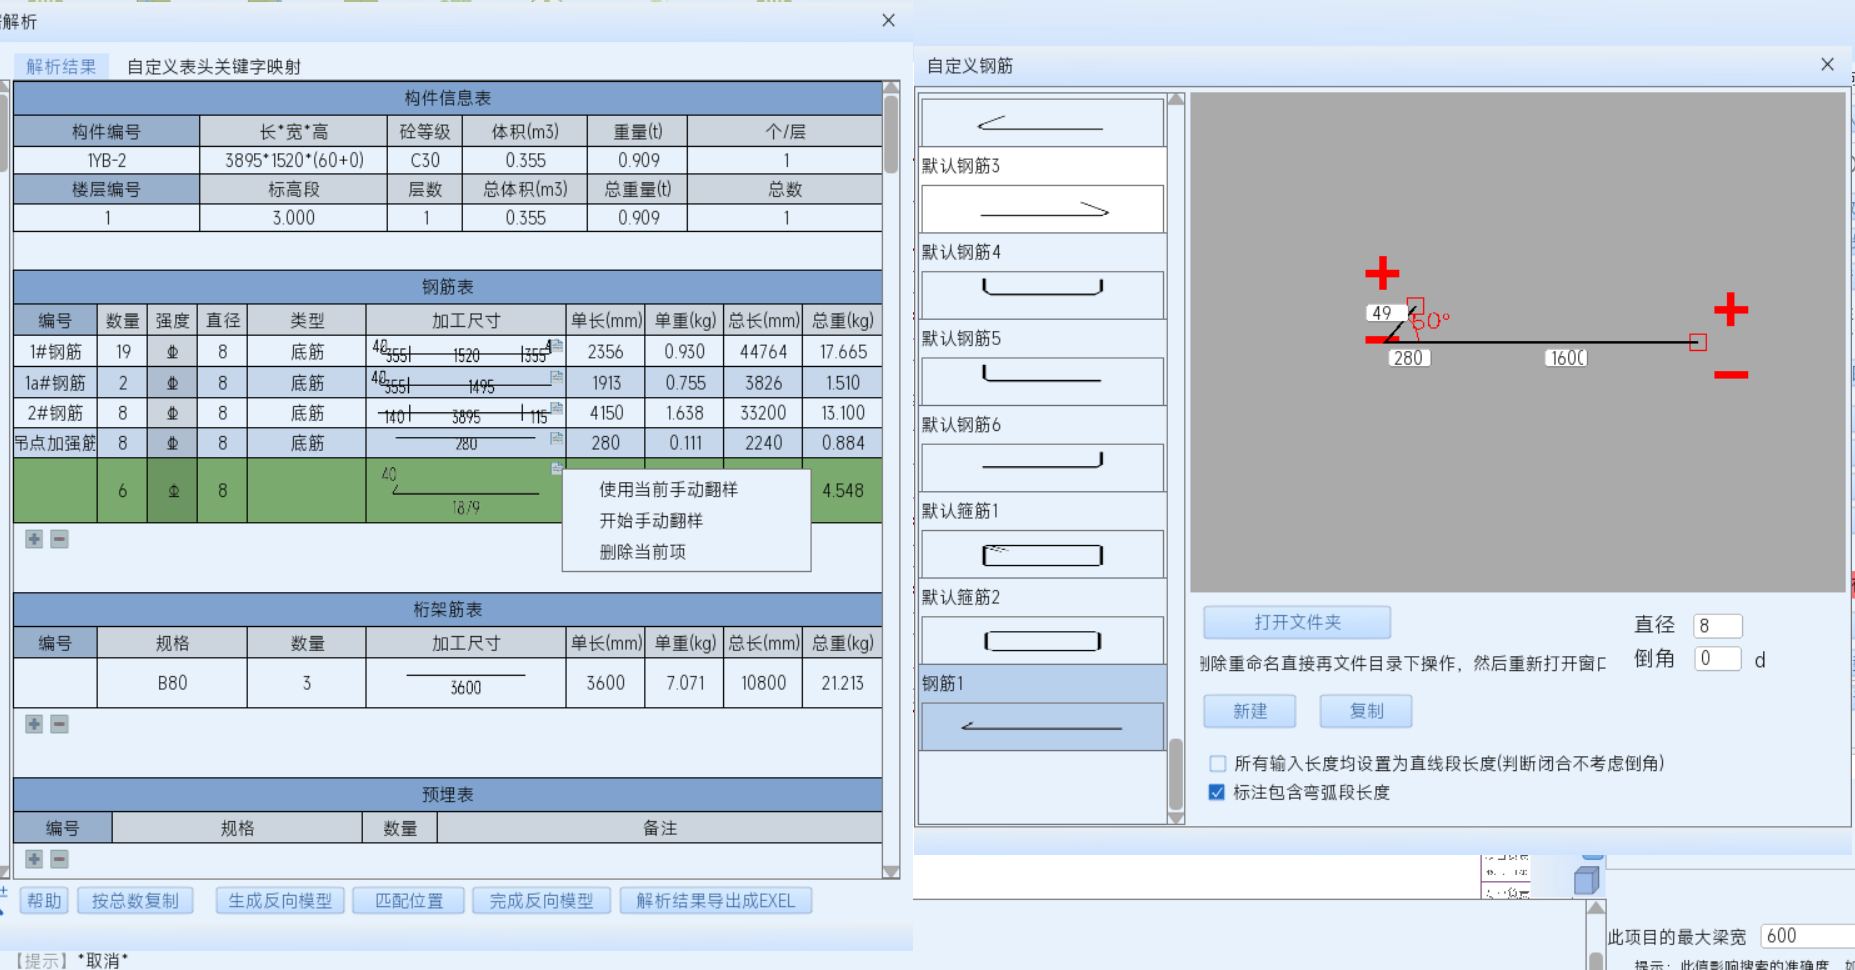Select the 默认箍筋1 rebar shape thumbnail

(x=1042, y=554)
